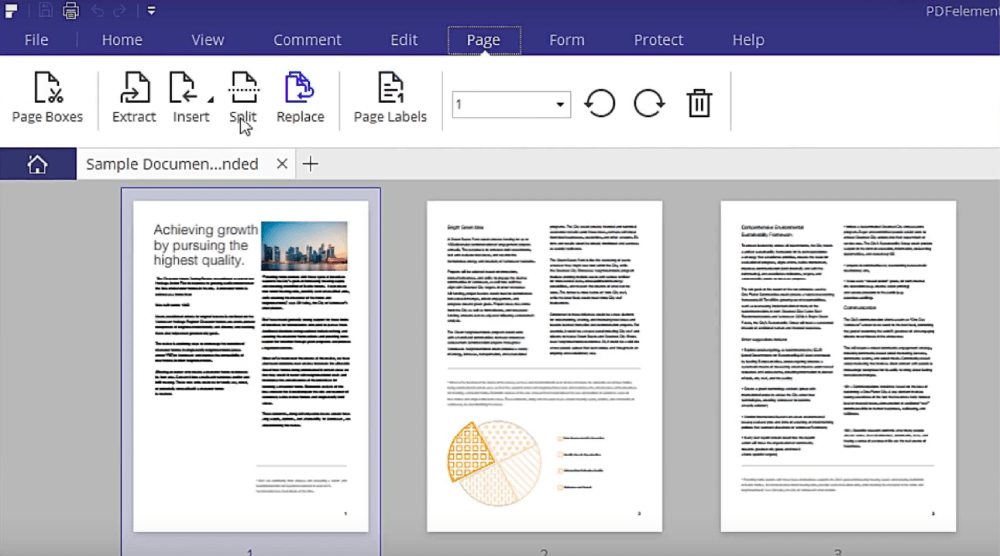Go to the Home screen icon
Screen dimensions: 1000x556
[38, 164]
